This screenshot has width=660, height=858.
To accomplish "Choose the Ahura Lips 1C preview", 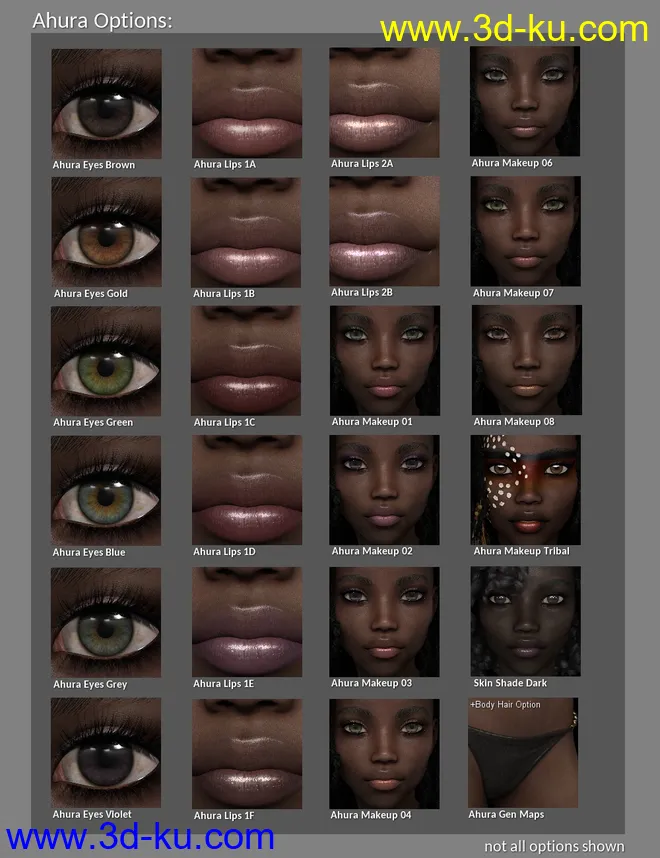I will click(246, 360).
